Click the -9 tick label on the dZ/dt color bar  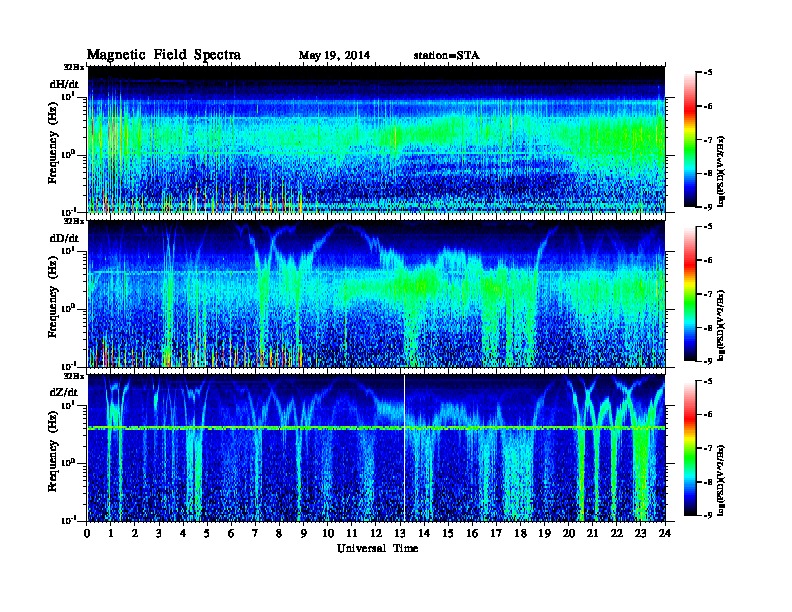[707, 515]
